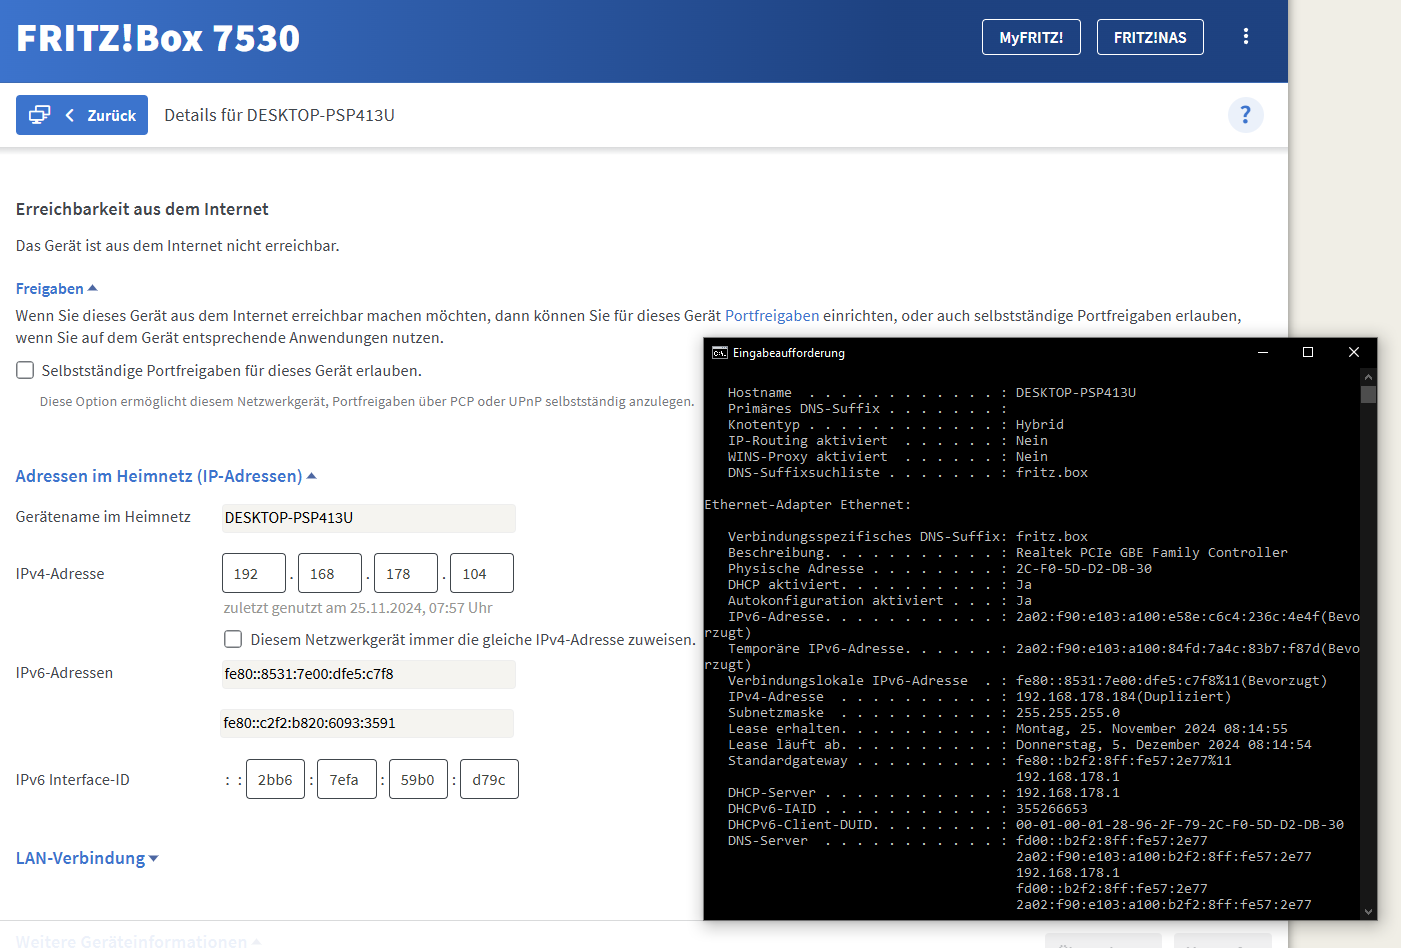Click 'Lease erhalten' date in console
Viewport: 1401px width, 948px height.
pos(1152,728)
